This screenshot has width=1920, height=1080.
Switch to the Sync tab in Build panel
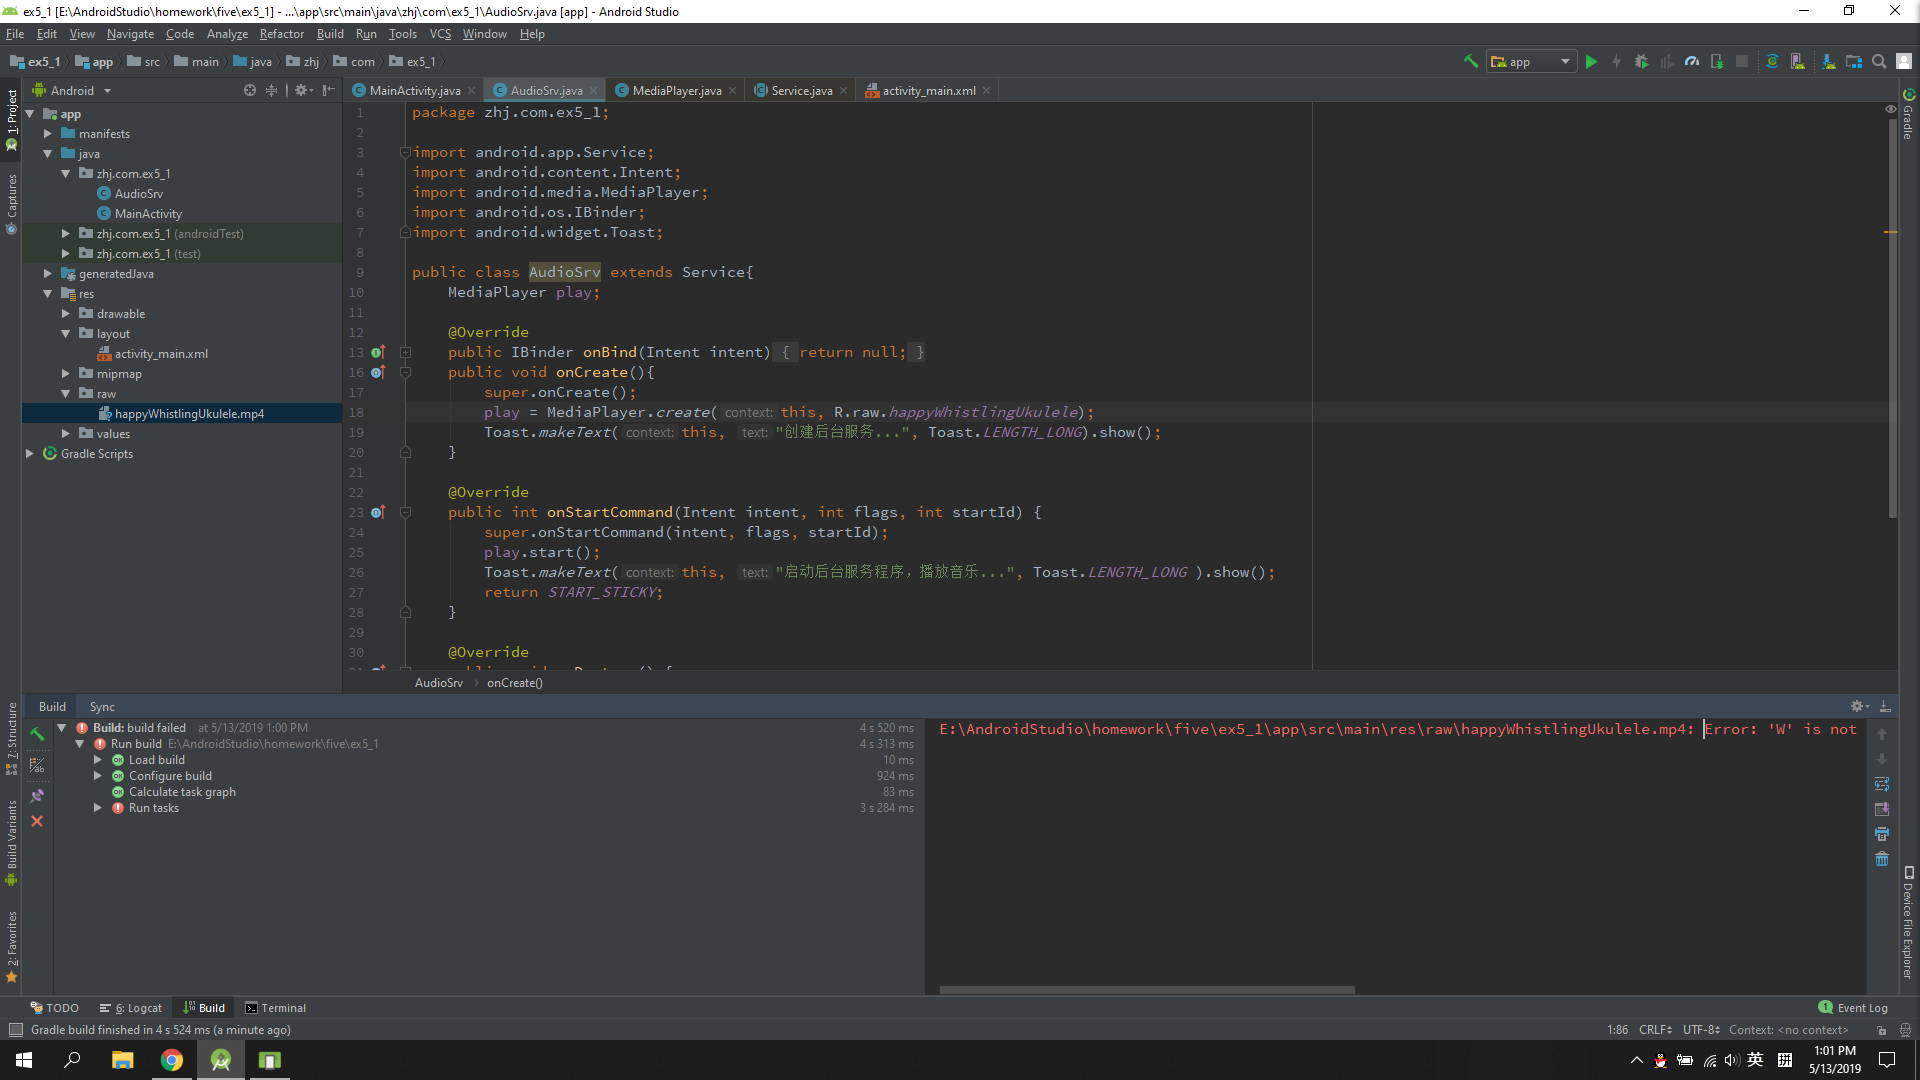point(102,706)
